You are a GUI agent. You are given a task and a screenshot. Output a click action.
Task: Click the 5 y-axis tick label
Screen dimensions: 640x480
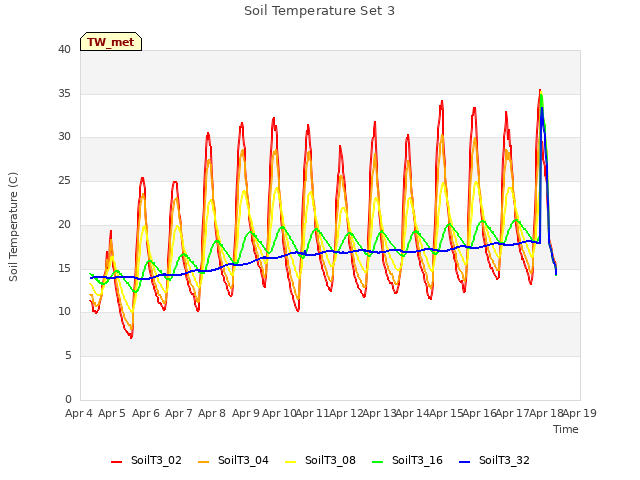pyautogui.click(x=68, y=356)
